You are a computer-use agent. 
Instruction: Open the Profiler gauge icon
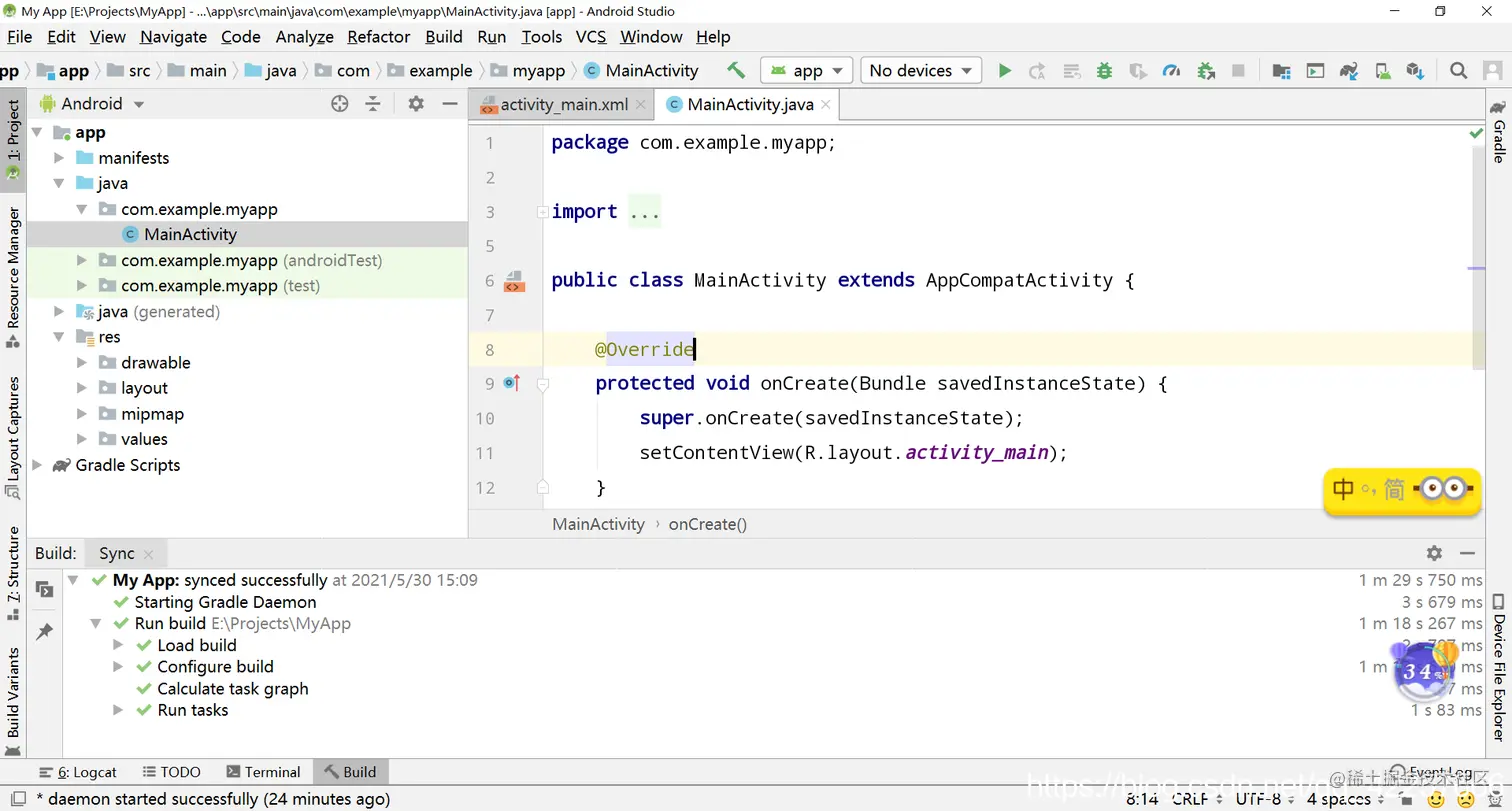(x=1171, y=71)
